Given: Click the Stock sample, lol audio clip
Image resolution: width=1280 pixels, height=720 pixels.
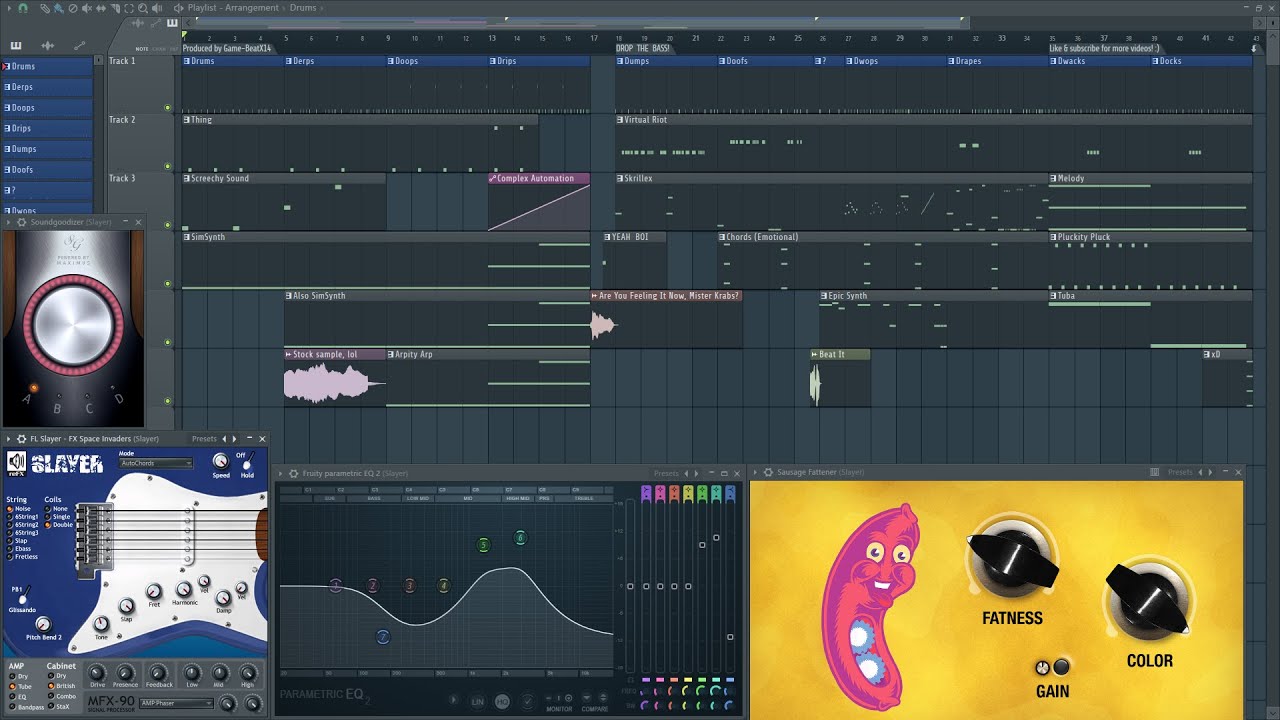Looking at the screenshot, I should click(x=335, y=377).
